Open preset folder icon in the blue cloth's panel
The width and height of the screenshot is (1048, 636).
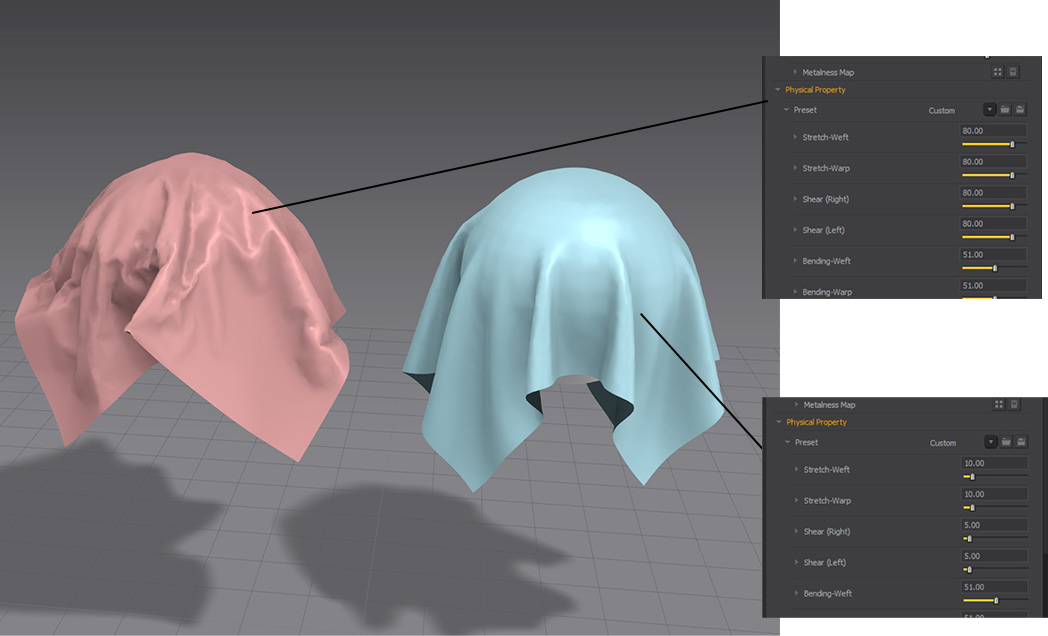1006,442
